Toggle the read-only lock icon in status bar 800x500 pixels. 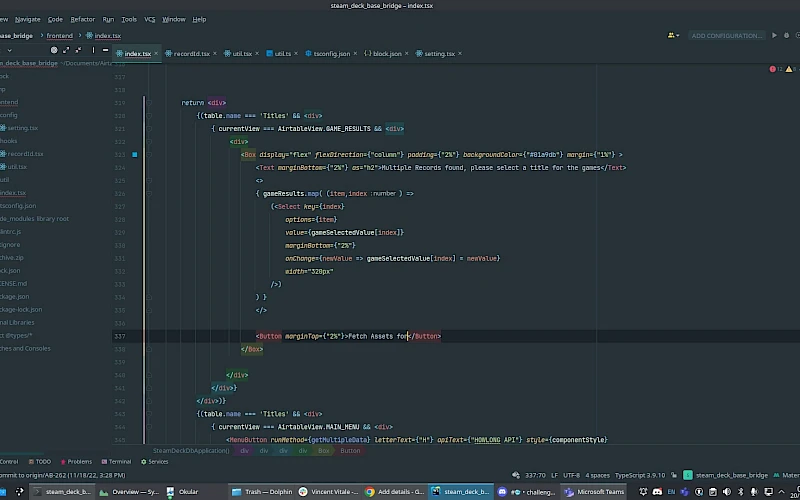tap(673, 476)
